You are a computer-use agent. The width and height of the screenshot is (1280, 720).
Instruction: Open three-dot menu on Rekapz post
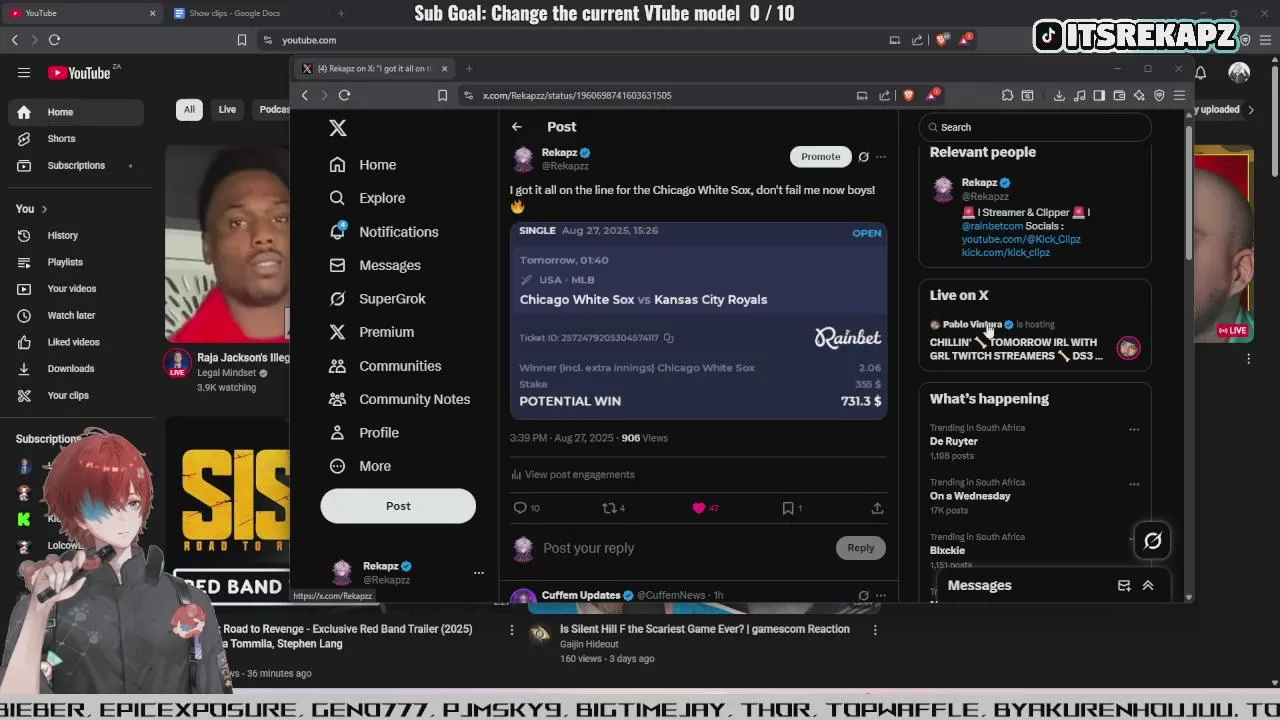pos(881,157)
